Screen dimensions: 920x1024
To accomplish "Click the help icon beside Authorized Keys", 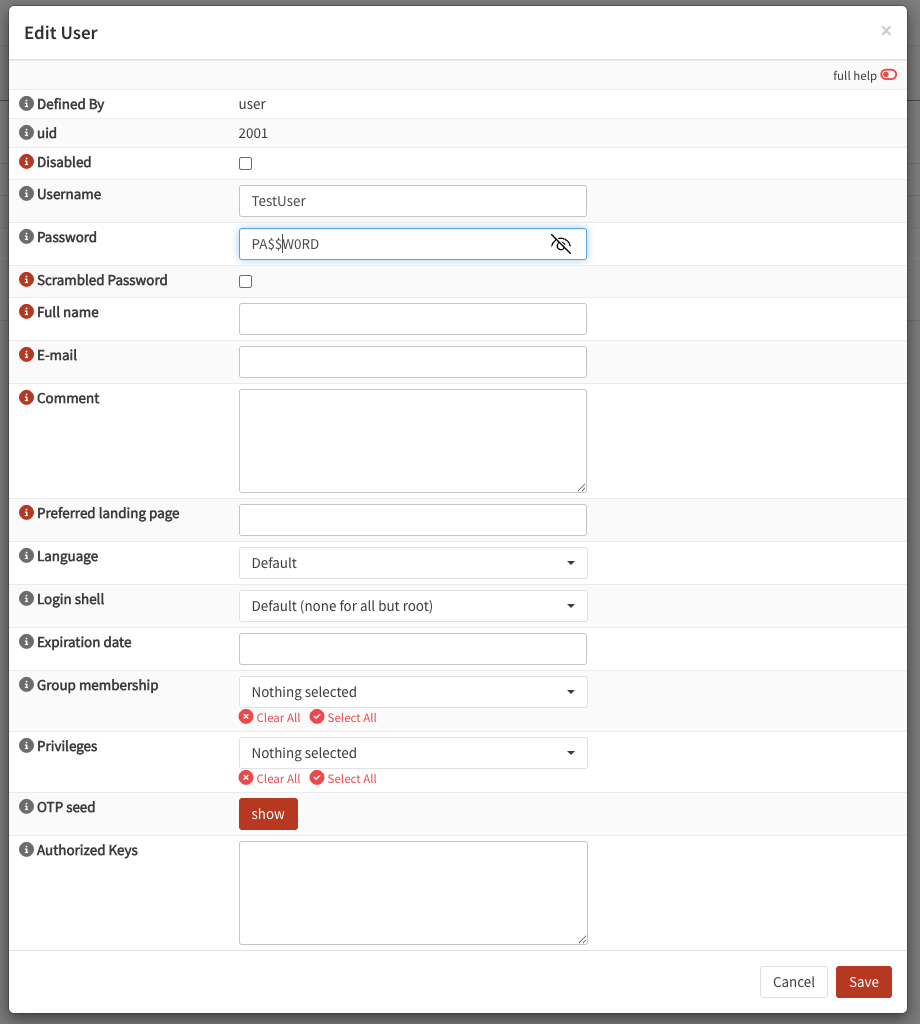I will click(27, 850).
